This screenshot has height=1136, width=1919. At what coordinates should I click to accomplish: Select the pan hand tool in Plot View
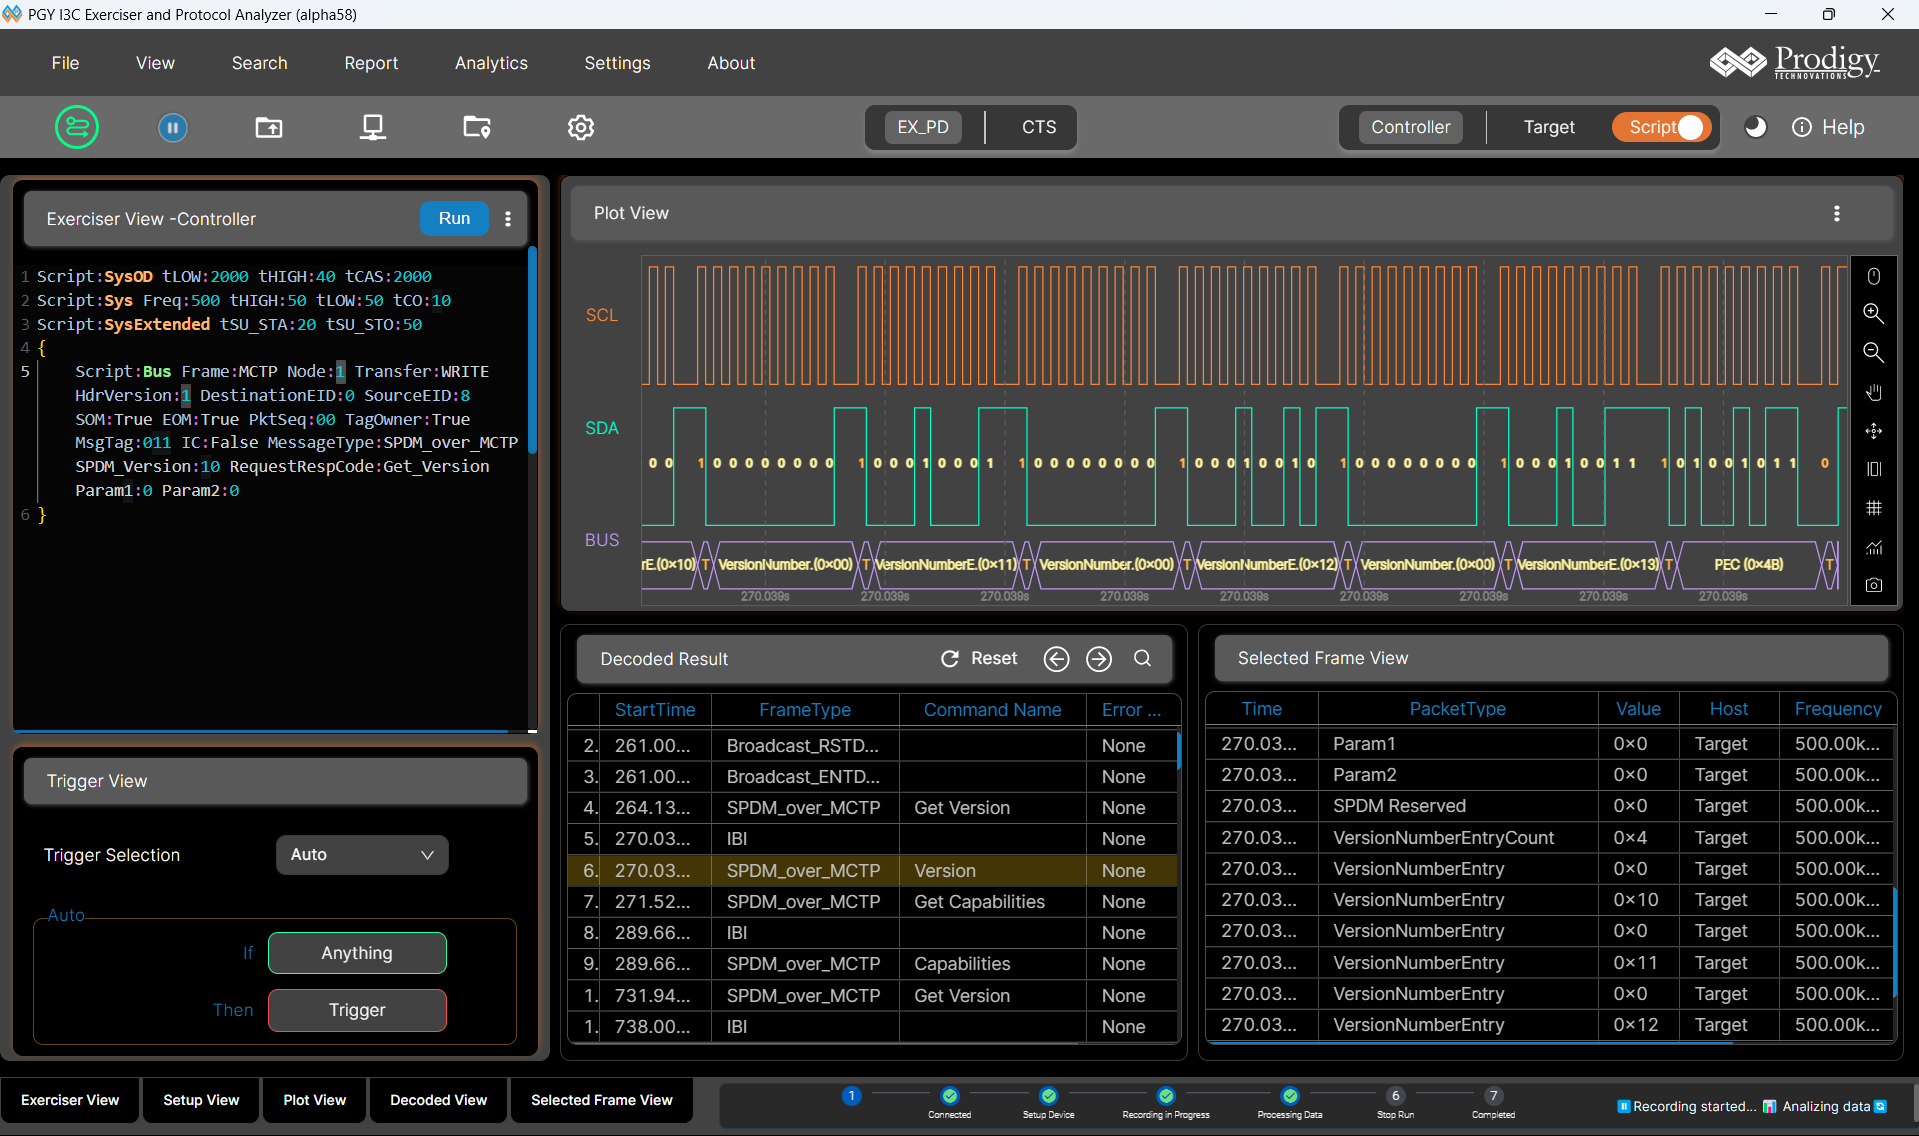pos(1873,392)
